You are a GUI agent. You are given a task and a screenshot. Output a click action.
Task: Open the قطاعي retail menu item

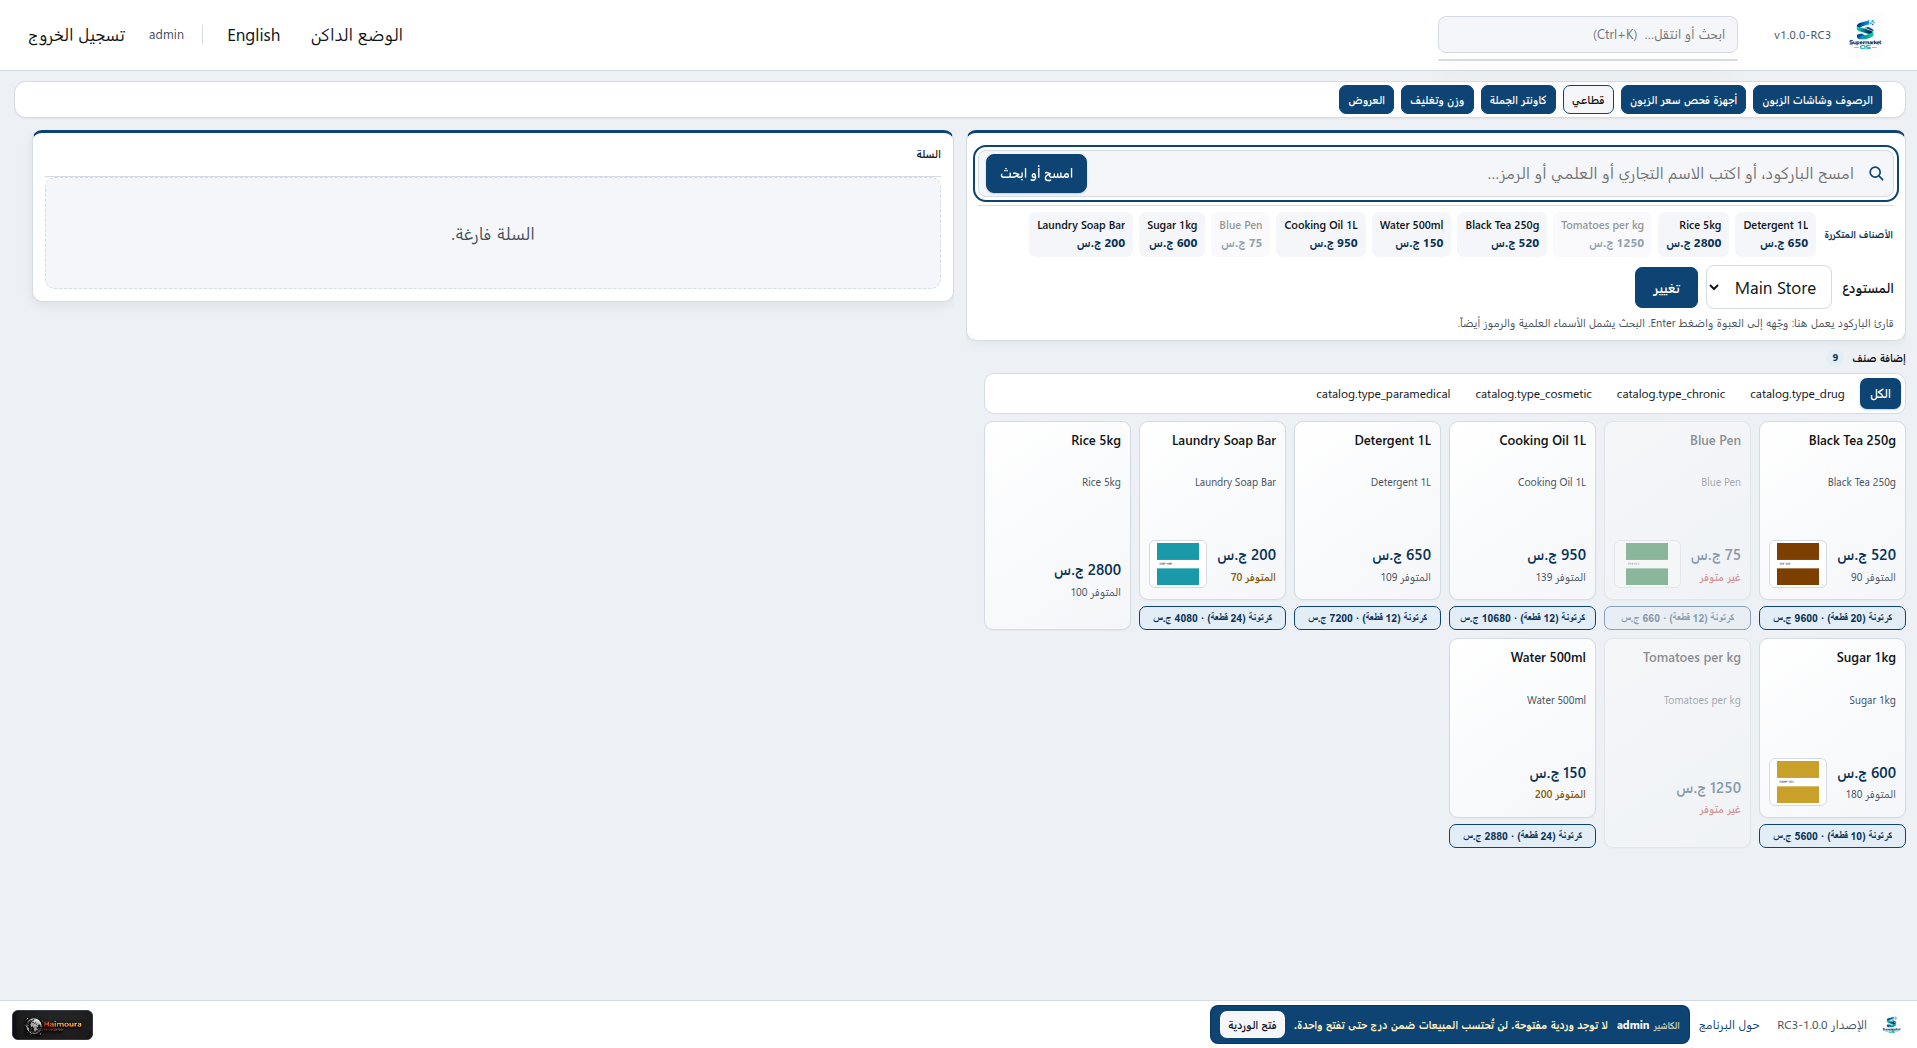[1588, 100]
